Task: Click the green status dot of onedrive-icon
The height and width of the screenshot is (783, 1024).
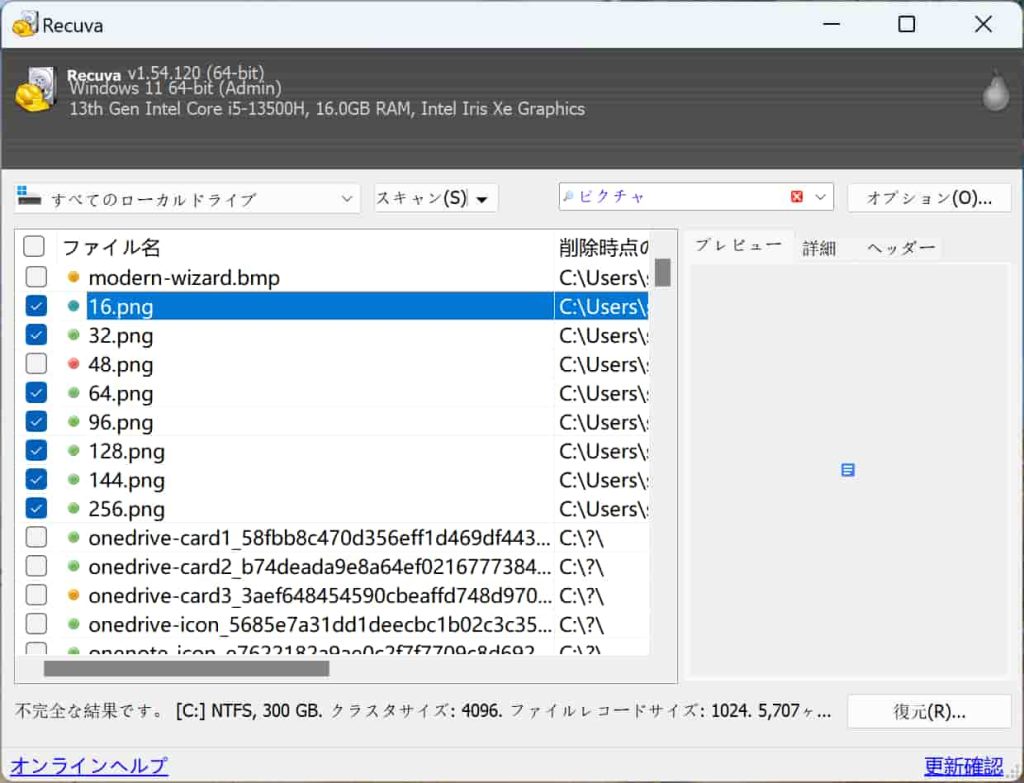Action: [x=73, y=624]
